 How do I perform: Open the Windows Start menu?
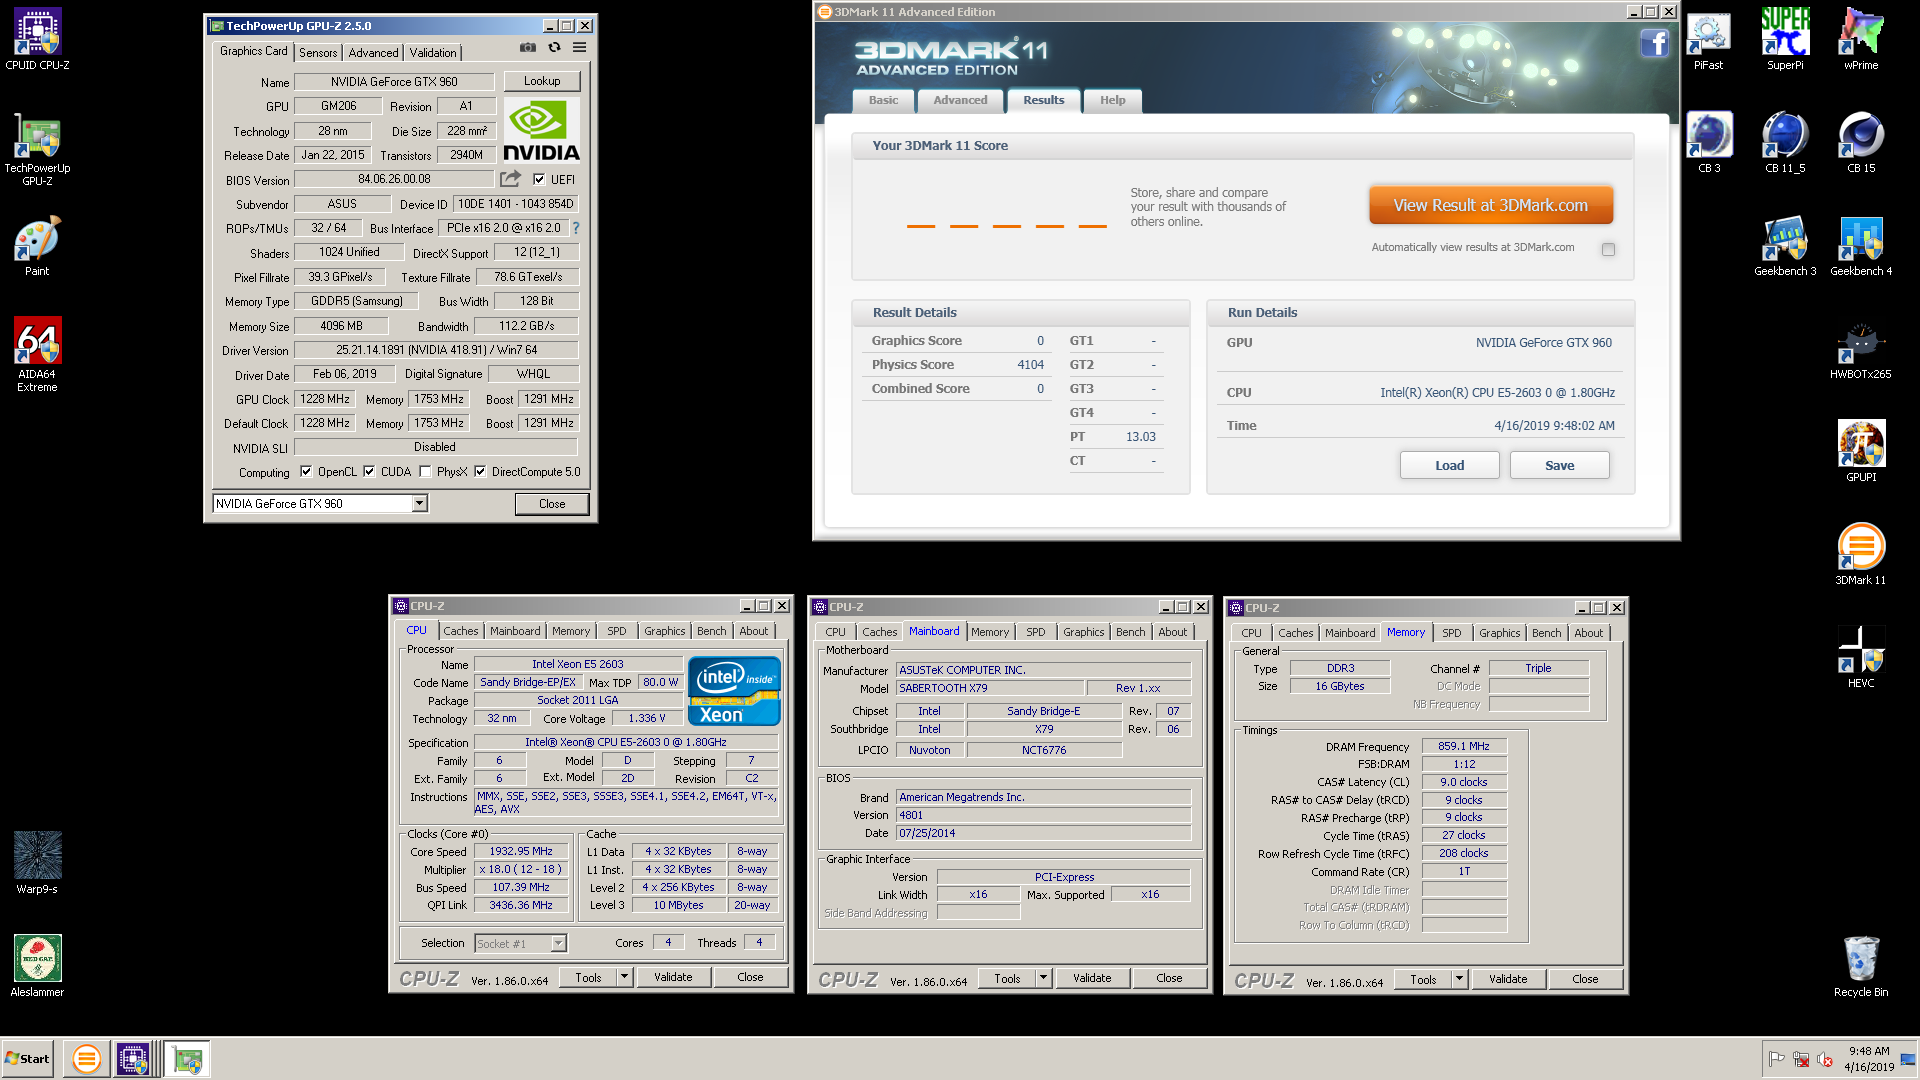[27, 1059]
